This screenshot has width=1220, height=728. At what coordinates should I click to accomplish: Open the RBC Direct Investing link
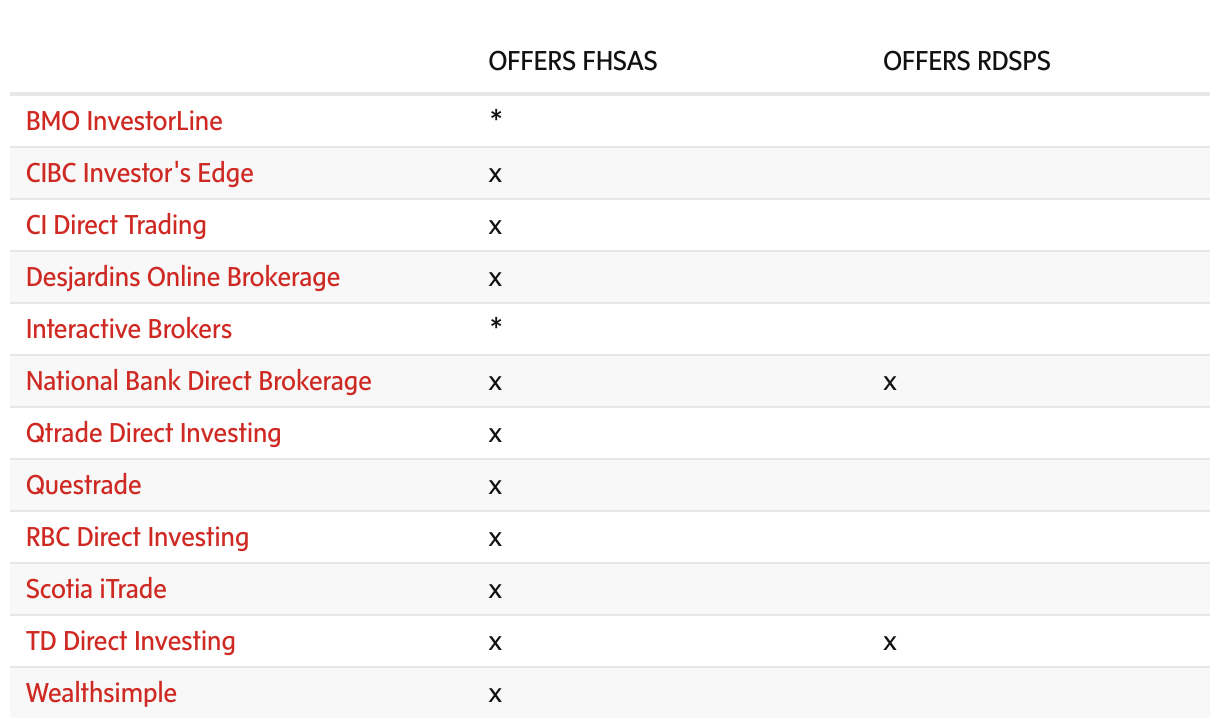point(138,537)
